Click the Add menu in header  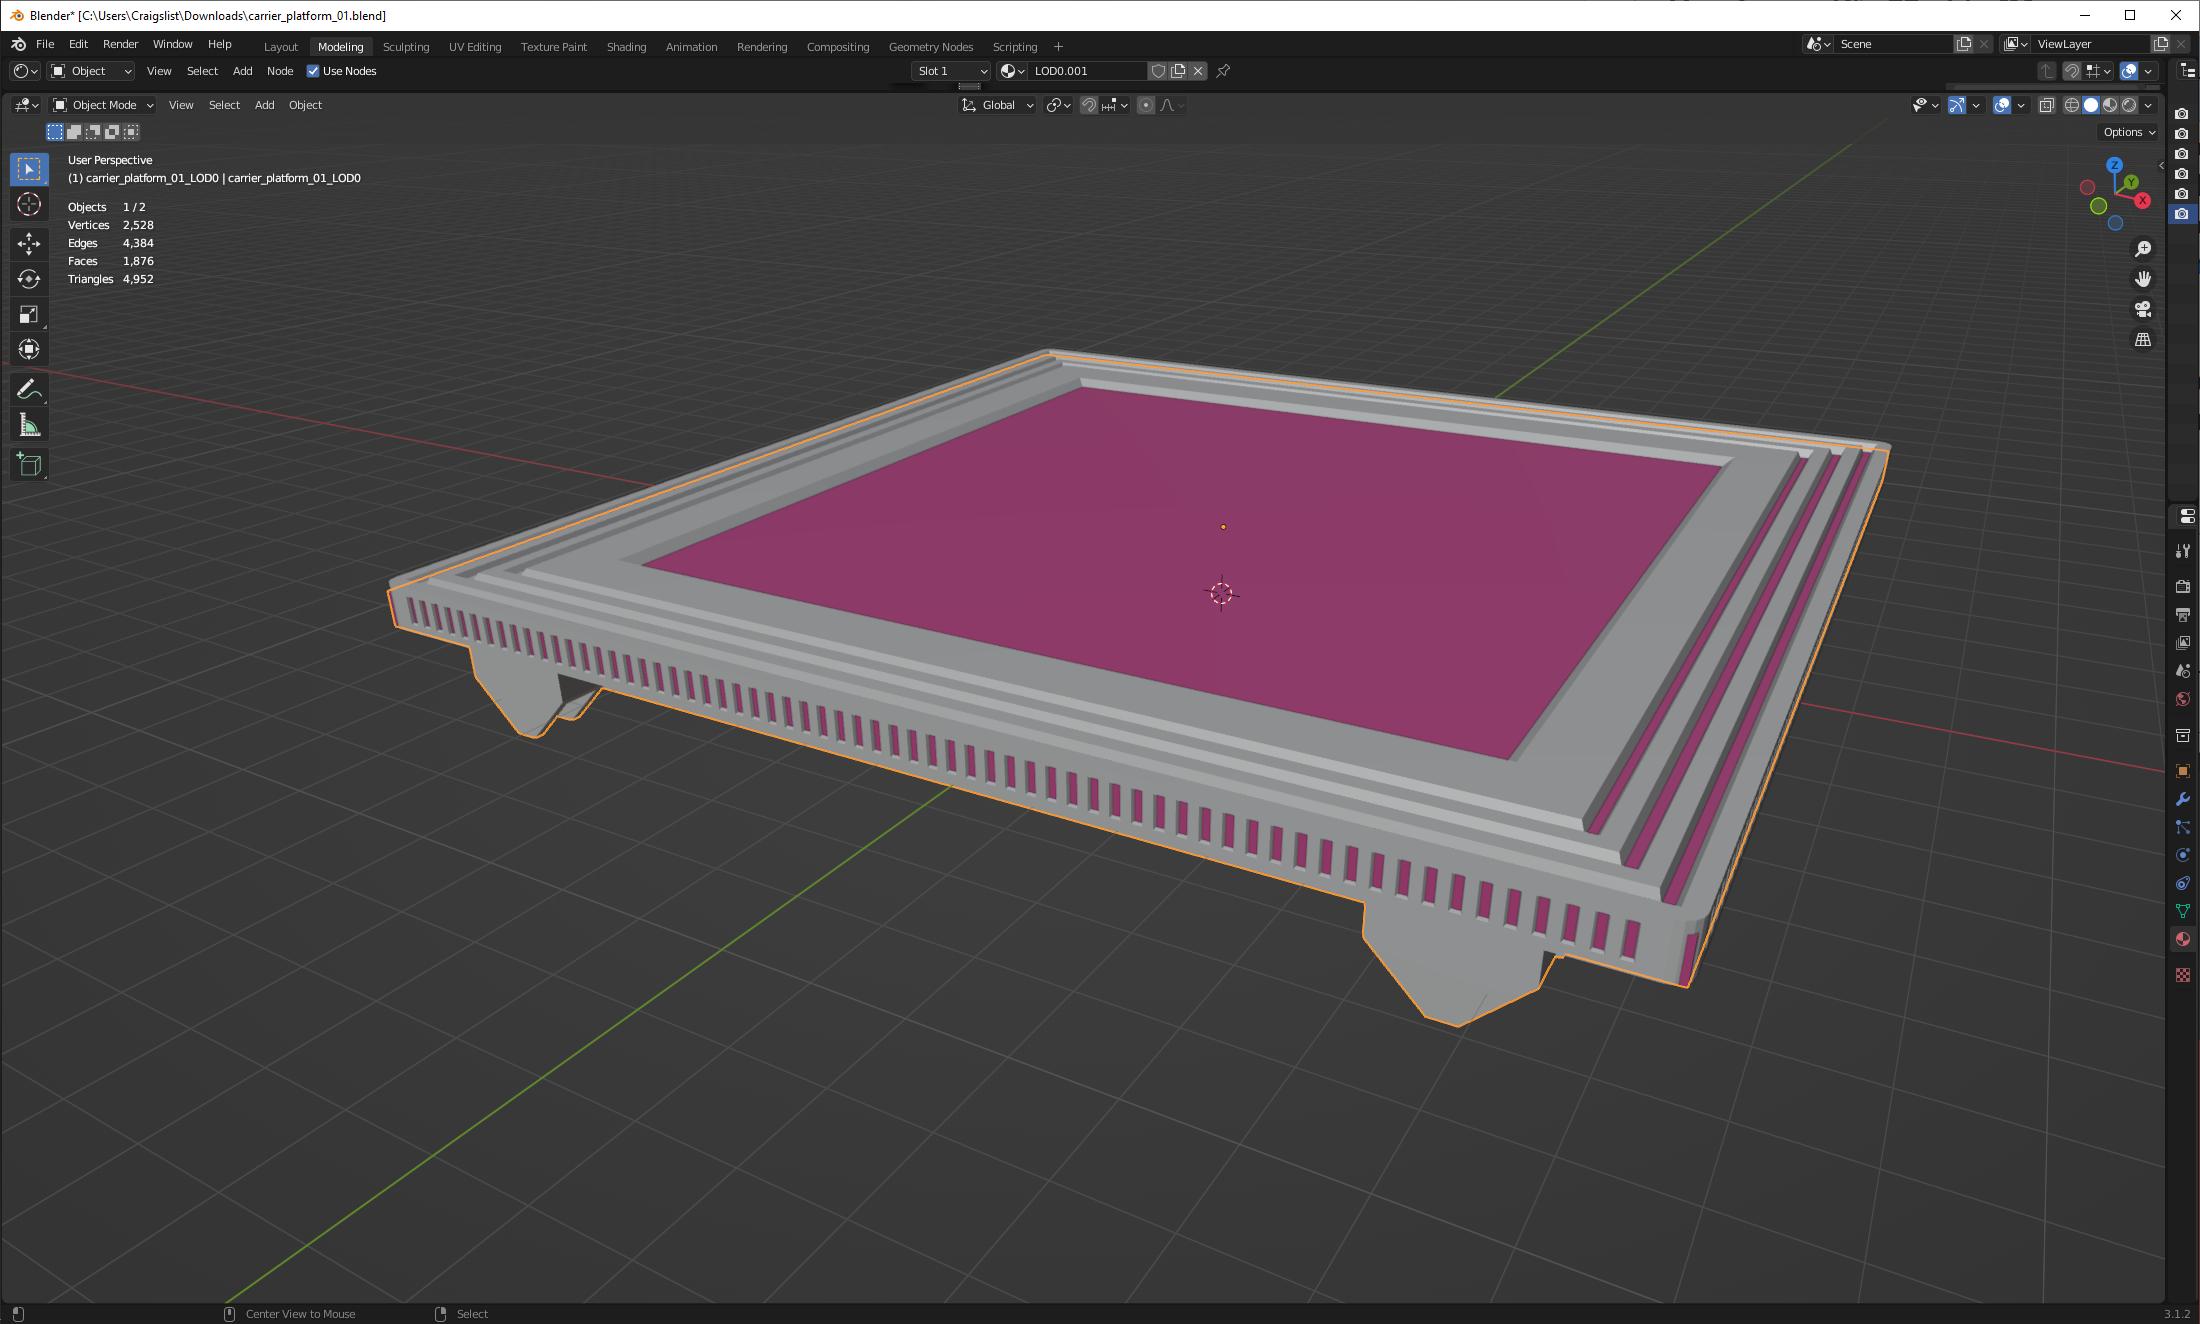point(262,104)
